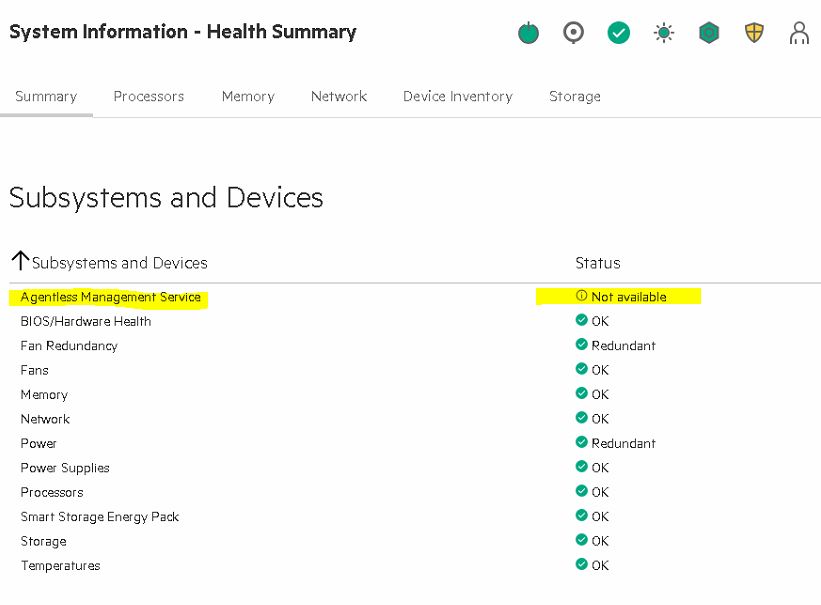
Task: Go to the Network tab
Action: click(x=339, y=96)
